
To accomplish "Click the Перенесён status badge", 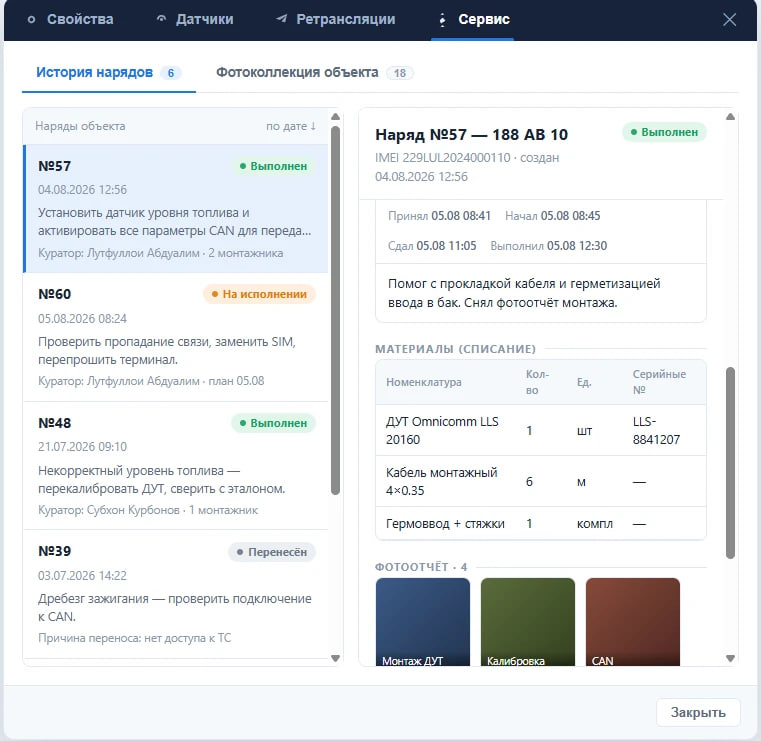I will 272,552.
